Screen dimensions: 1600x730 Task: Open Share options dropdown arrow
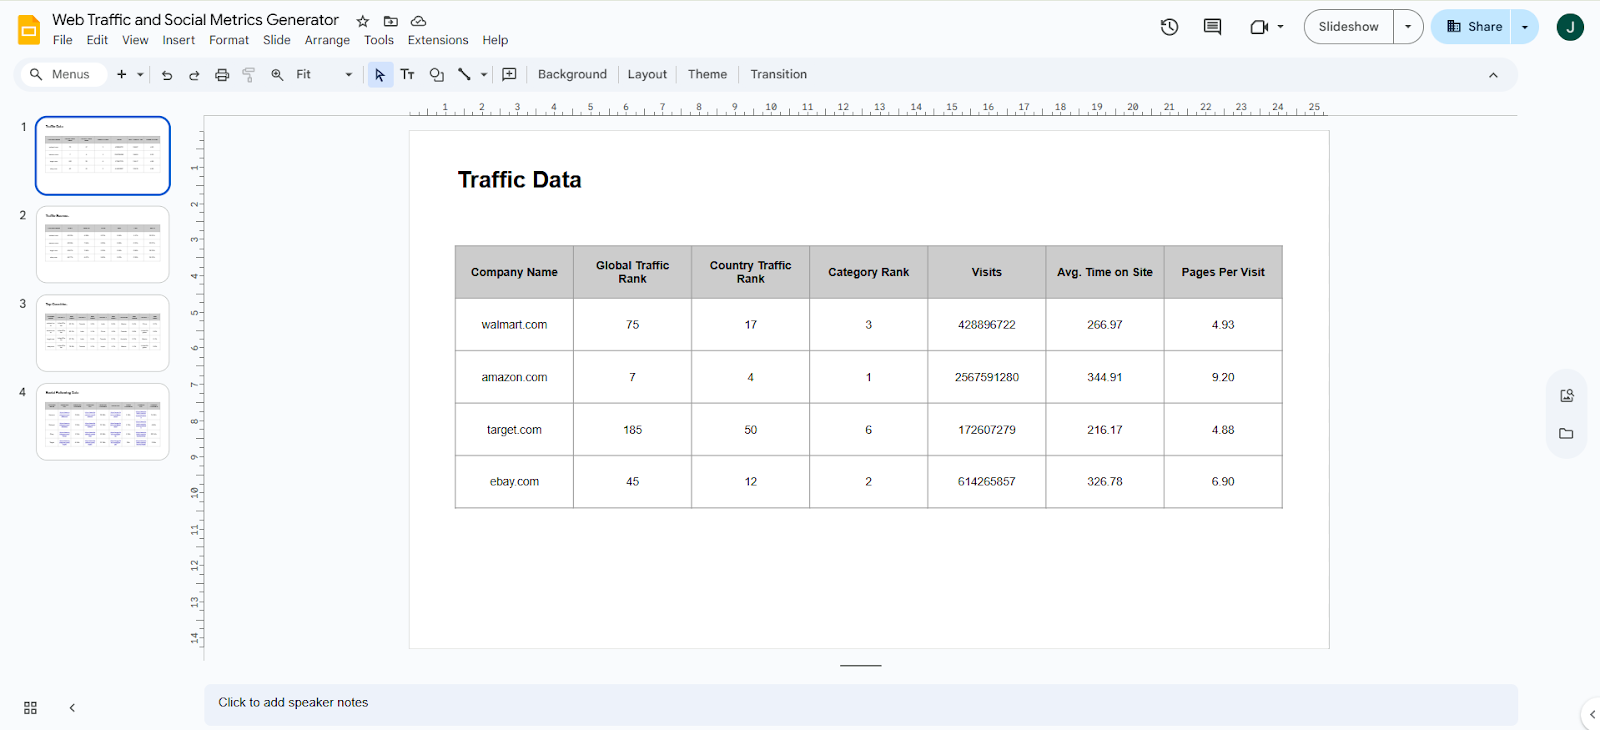click(1525, 27)
